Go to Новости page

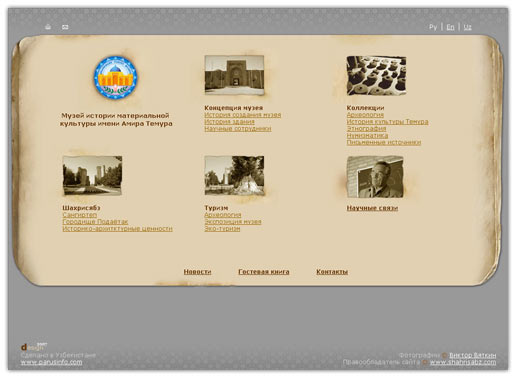(x=197, y=272)
